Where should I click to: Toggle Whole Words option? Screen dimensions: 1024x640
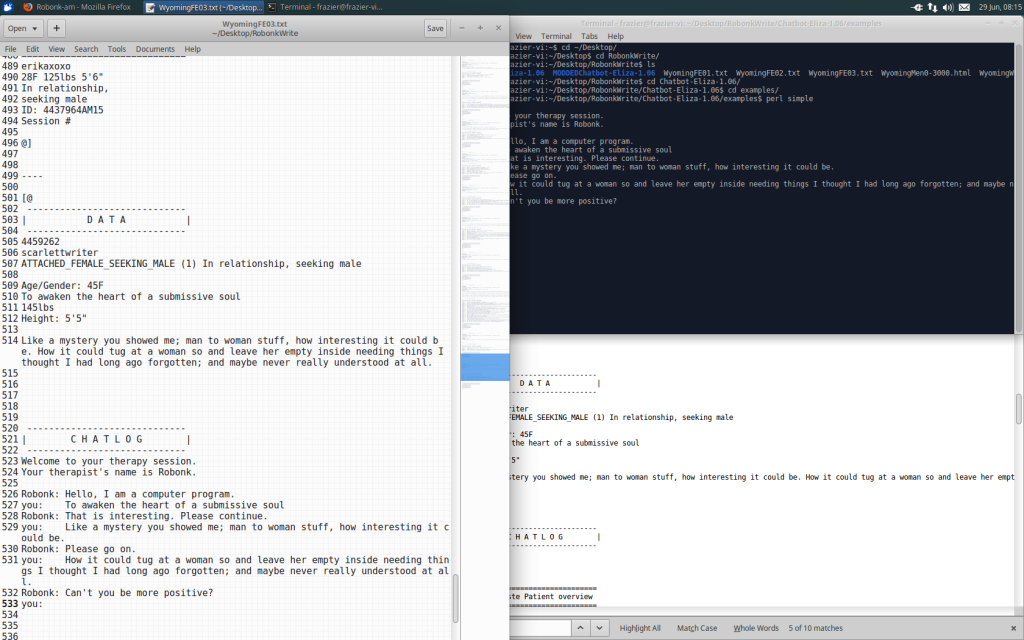(756, 628)
